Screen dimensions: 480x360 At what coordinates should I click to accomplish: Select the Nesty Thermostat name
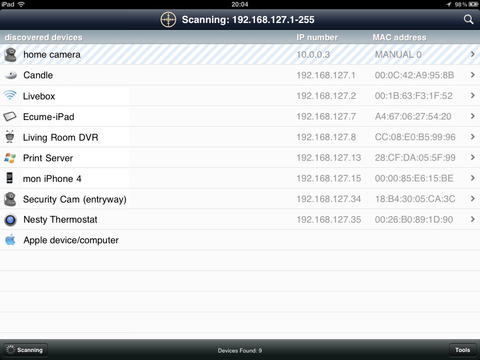(x=60, y=220)
